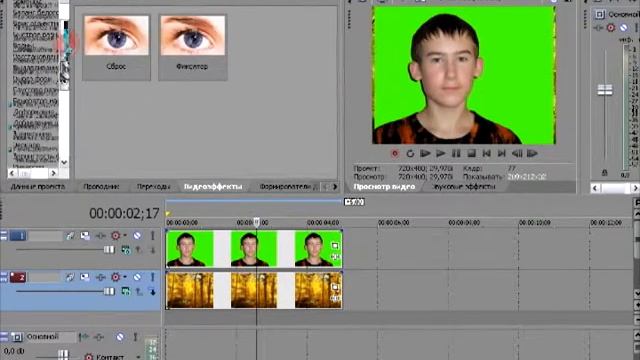Switch to Данные проекта tab

coord(38,187)
